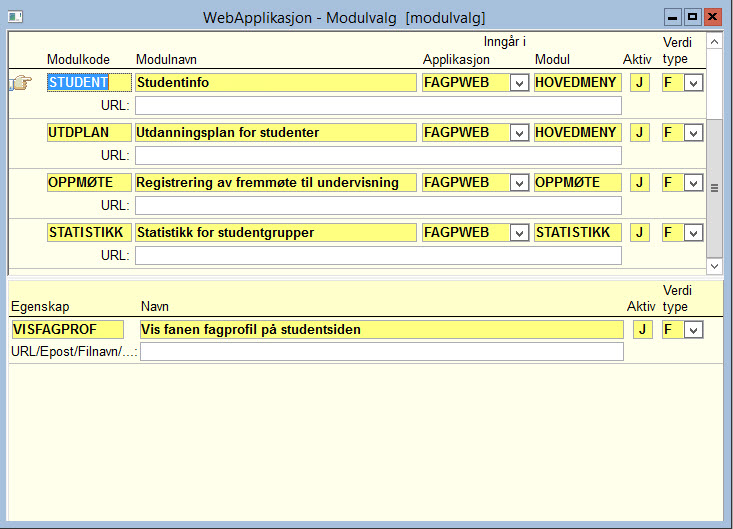Click Vis fanen fagprofil på studentsiden field
Viewport: 733px width, 529px height.
pyautogui.click(x=381, y=330)
